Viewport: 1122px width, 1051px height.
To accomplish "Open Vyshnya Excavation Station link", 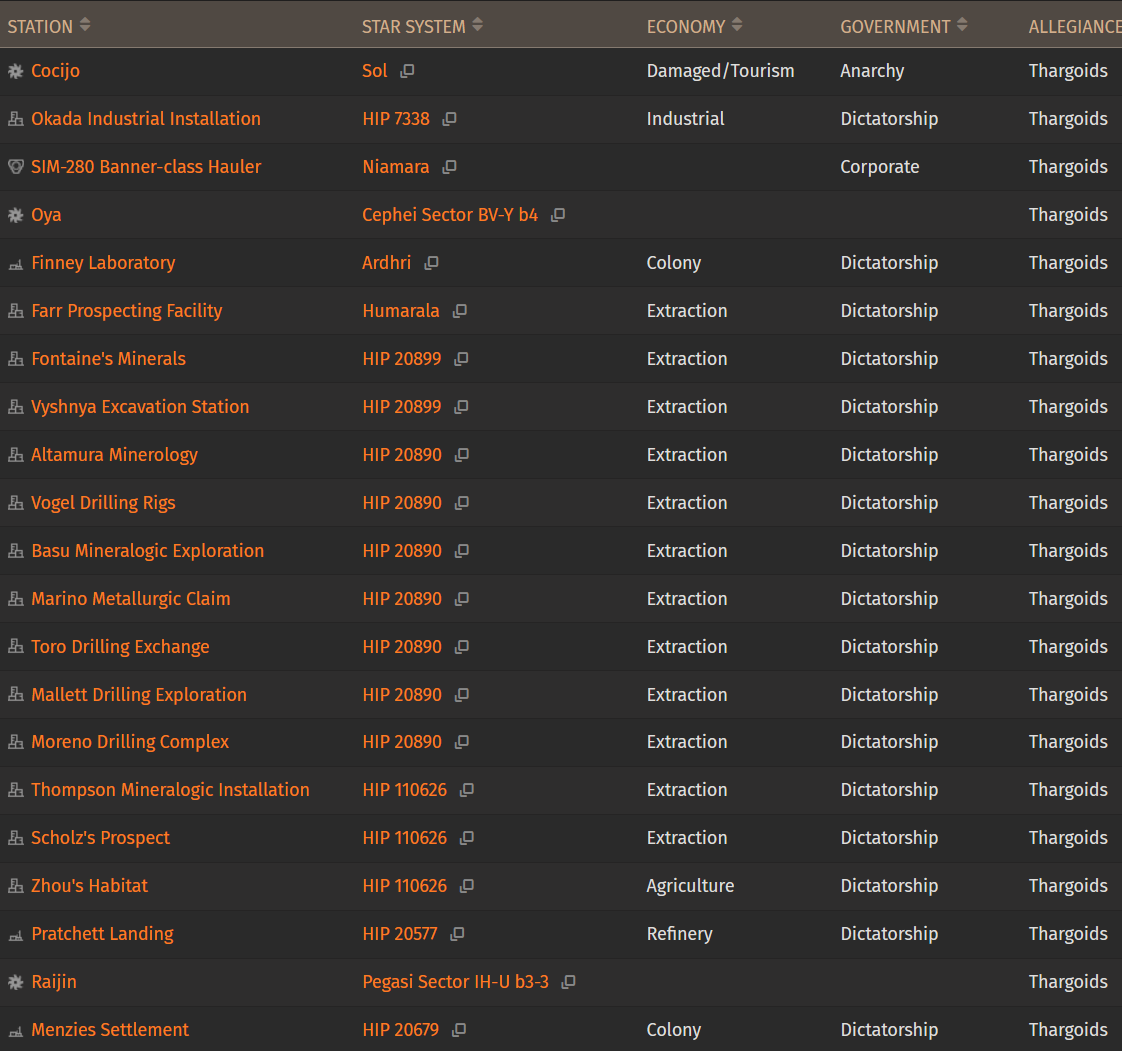I will [x=140, y=406].
